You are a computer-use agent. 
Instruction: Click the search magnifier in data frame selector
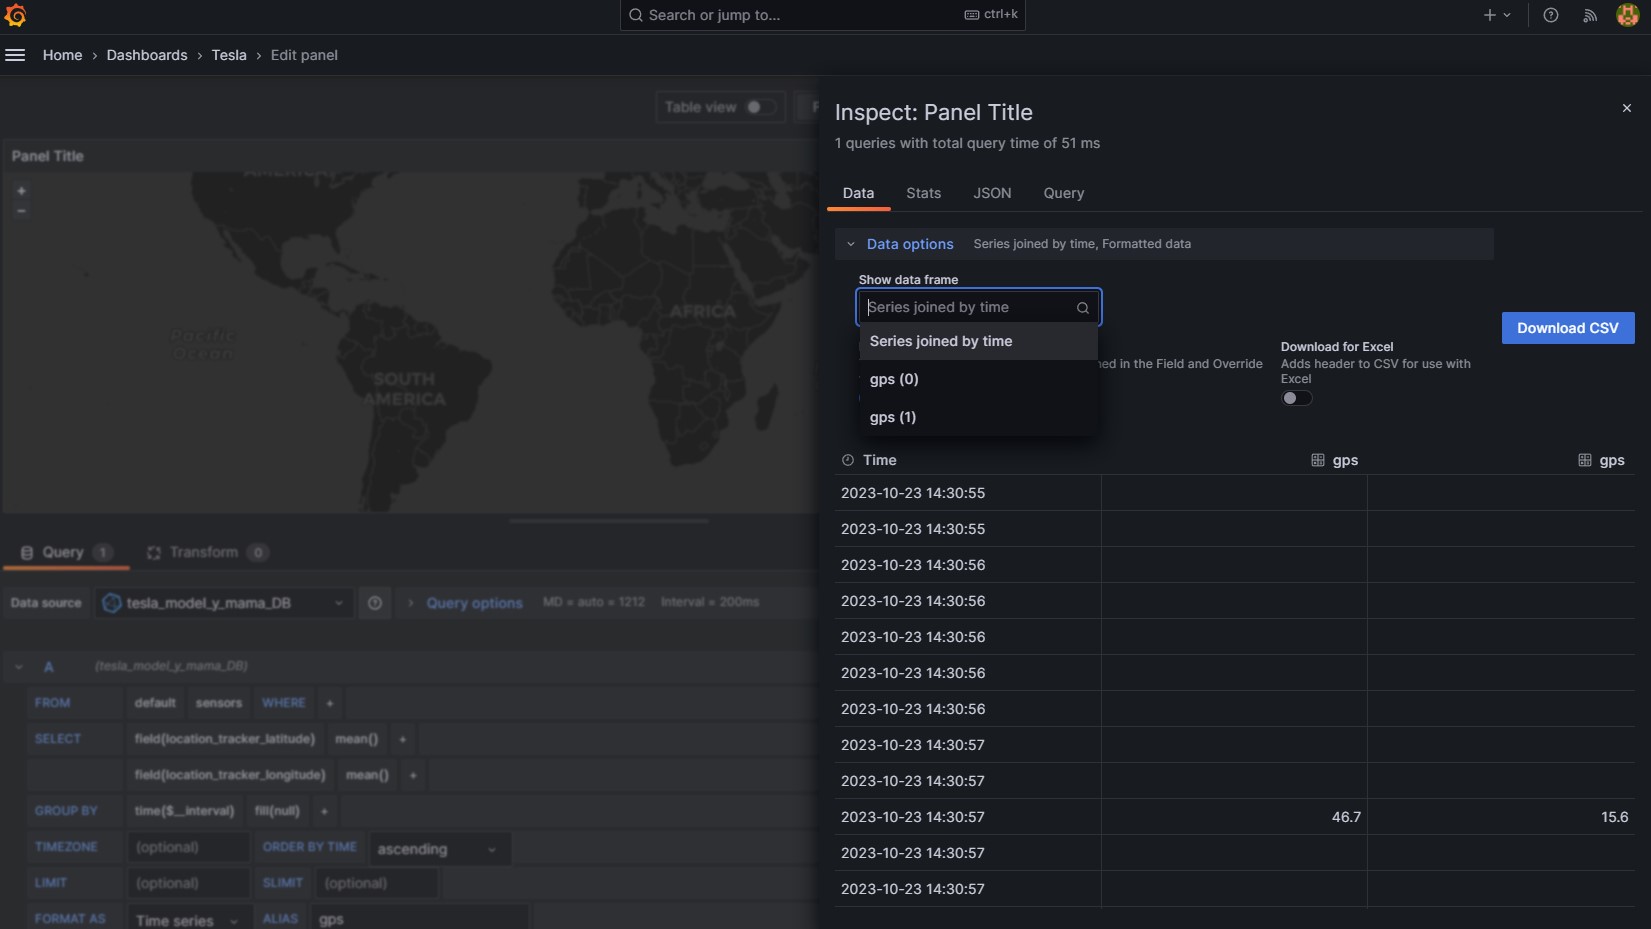tap(1083, 308)
